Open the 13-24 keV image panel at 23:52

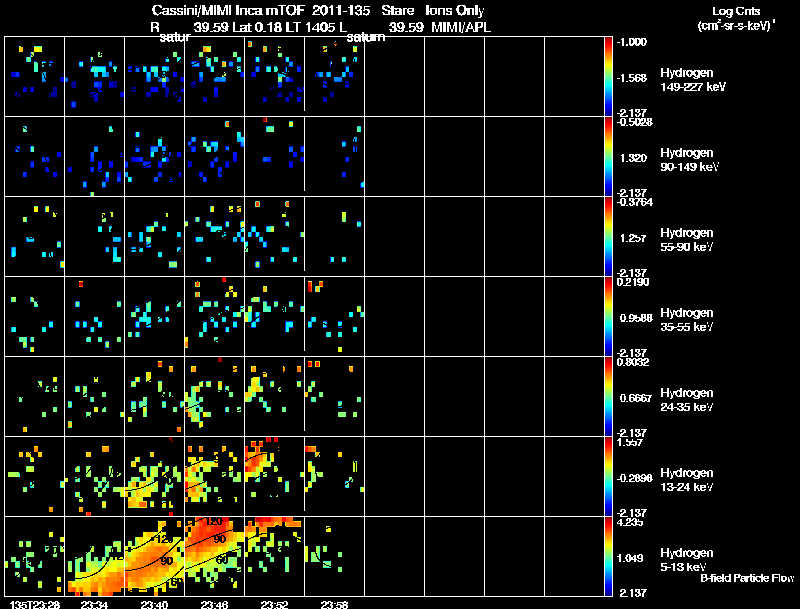point(274,476)
